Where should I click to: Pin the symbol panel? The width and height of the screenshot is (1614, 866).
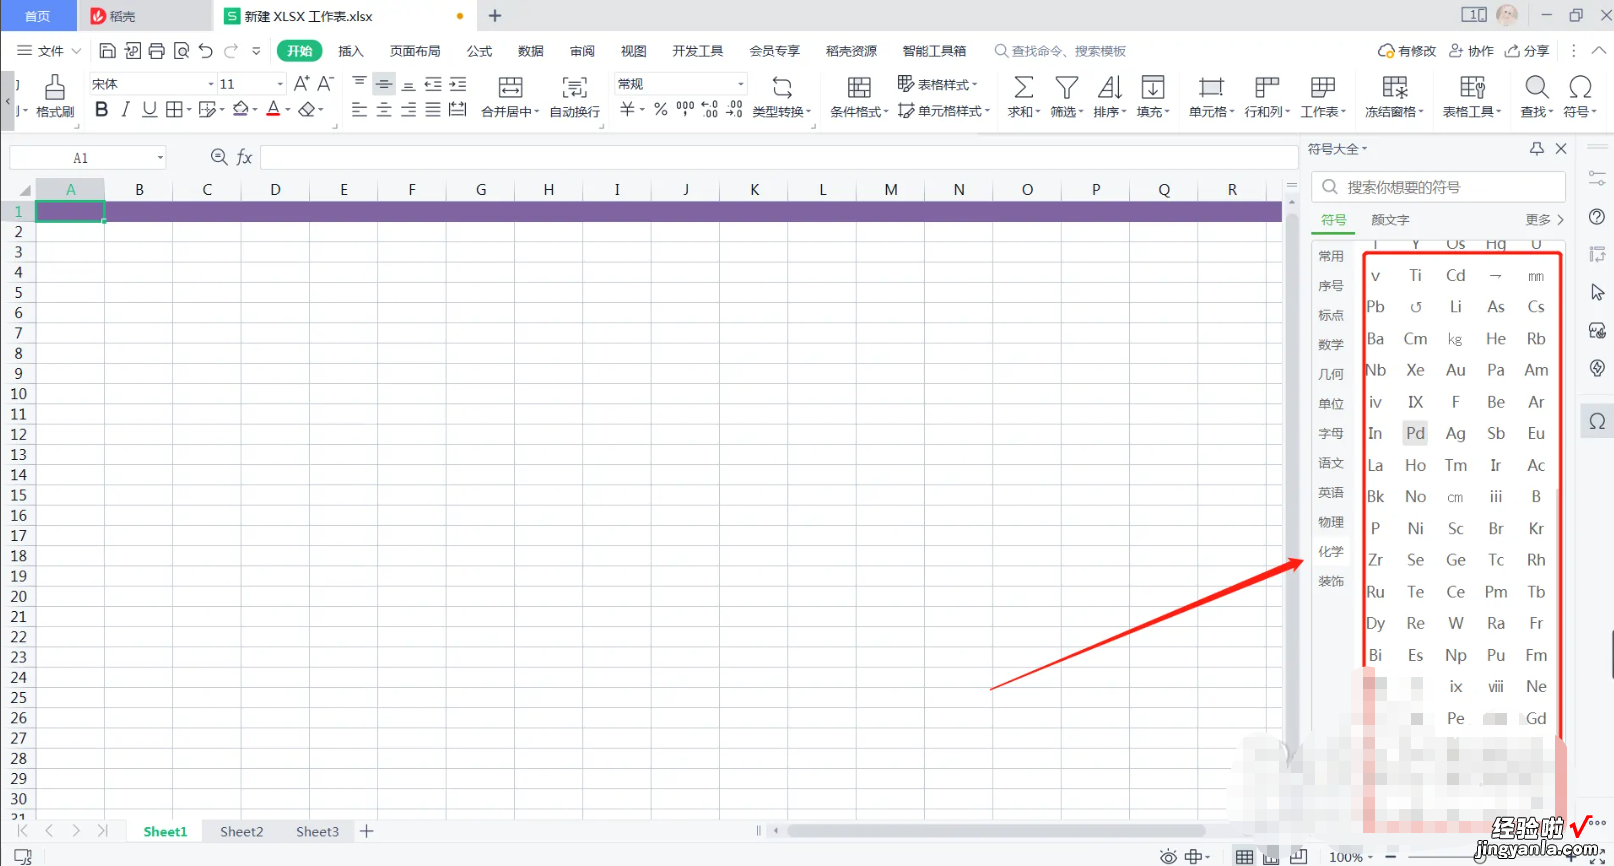pyautogui.click(x=1537, y=148)
